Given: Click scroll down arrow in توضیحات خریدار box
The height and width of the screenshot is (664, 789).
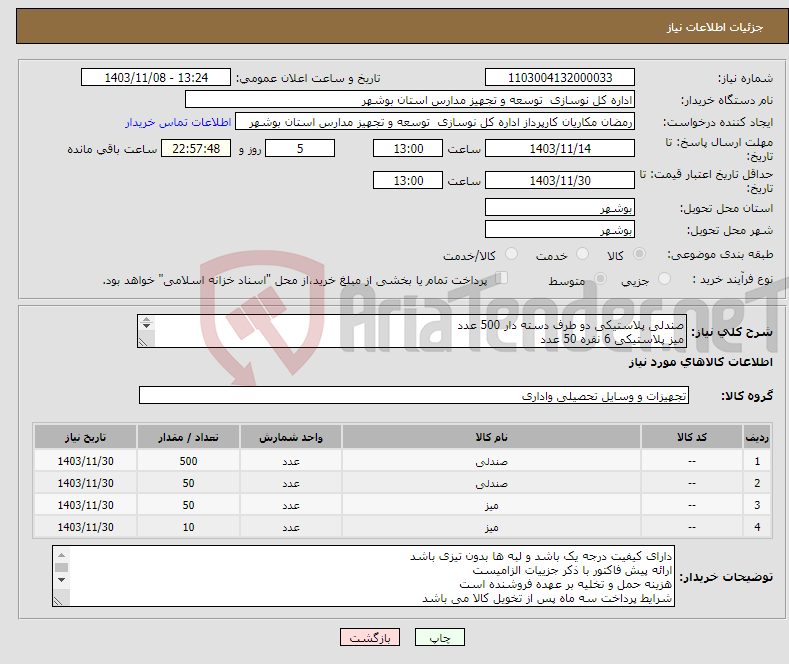Looking at the screenshot, I should coord(61,580).
